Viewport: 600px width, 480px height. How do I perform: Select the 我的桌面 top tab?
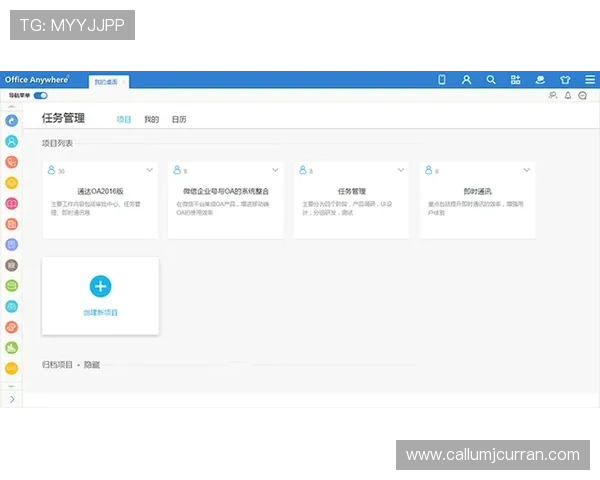coord(106,82)
